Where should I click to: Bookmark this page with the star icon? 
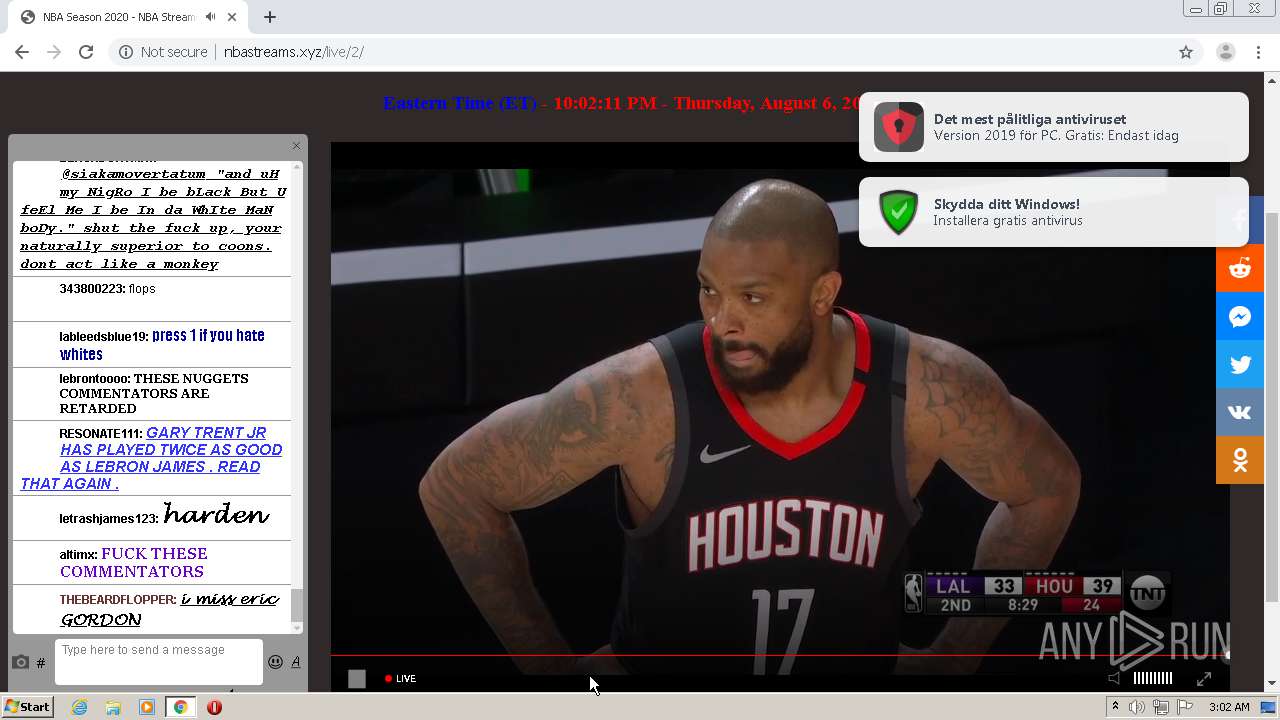click(x=1186, y=52)
